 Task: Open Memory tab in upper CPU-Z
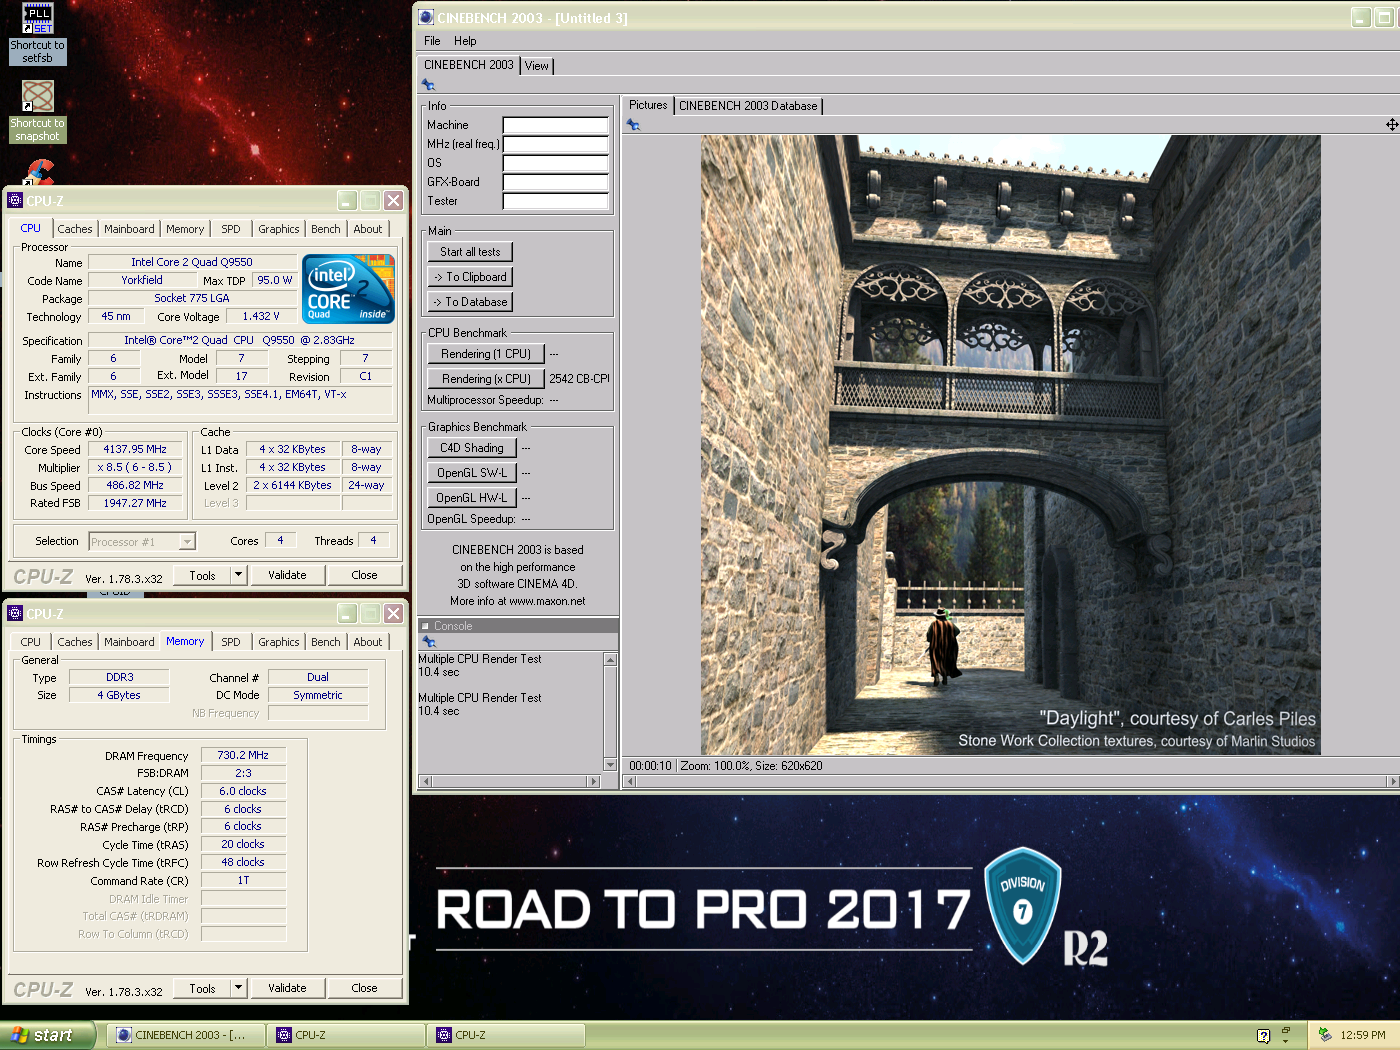tap(185, 229)
